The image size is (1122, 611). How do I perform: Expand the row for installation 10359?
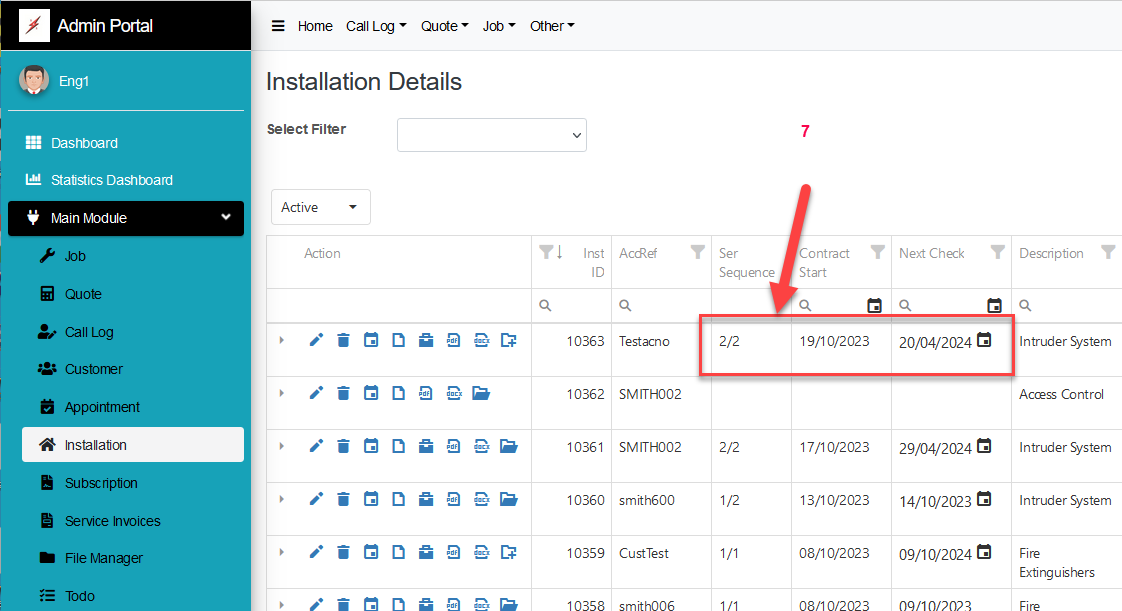pyautogui.click(x=282, y=552)
